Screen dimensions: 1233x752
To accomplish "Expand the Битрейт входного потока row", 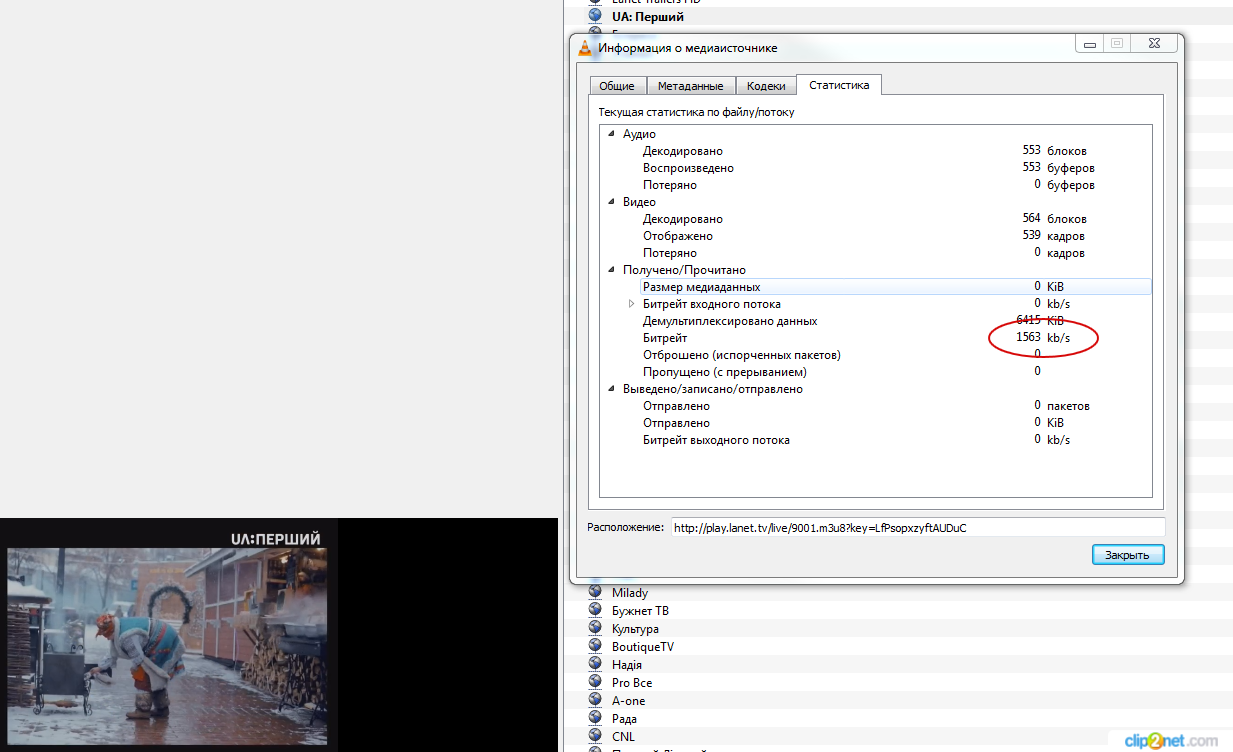I will pos(631,304).
